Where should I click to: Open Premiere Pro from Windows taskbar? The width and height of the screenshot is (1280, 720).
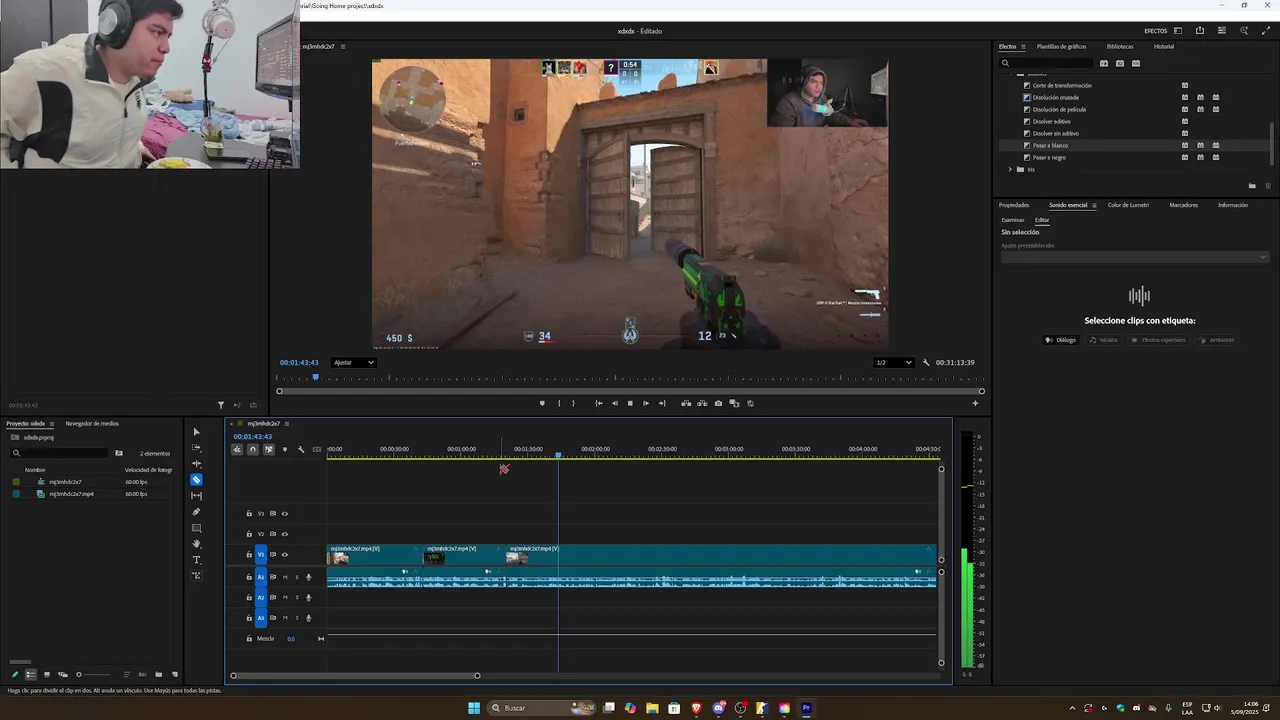click(x=806, y=708)
